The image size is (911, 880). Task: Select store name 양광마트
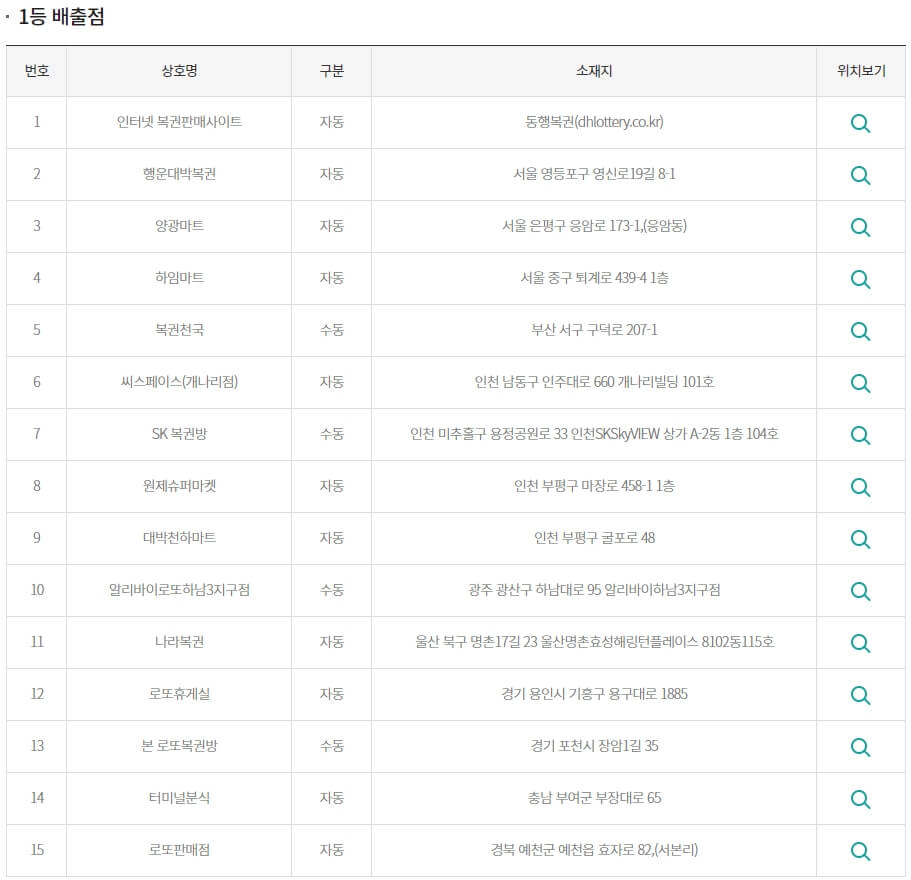179,225
